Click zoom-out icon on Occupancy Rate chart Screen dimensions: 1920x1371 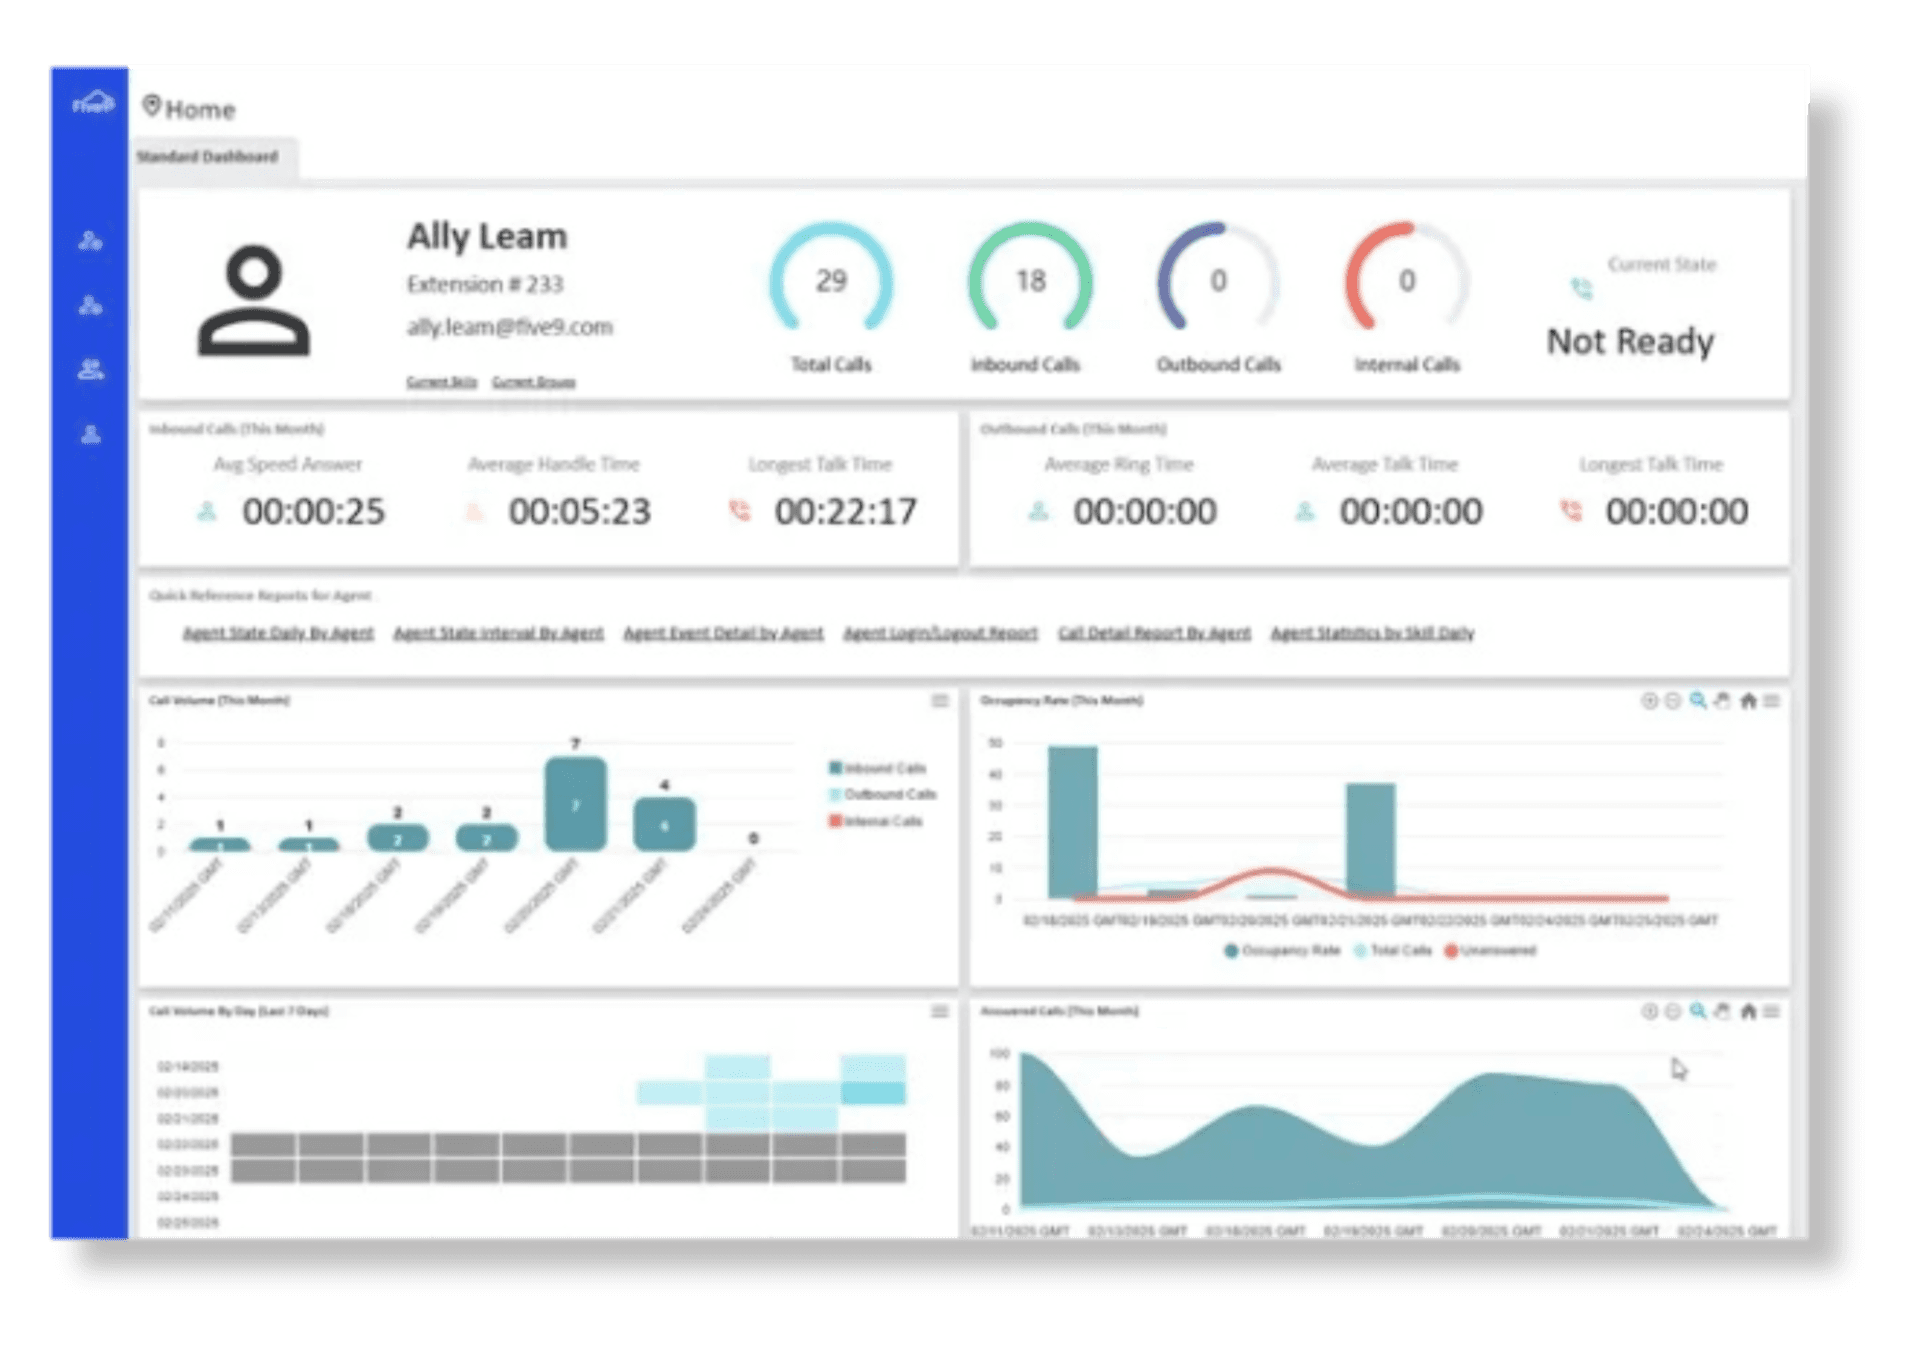pos(1673,701)
